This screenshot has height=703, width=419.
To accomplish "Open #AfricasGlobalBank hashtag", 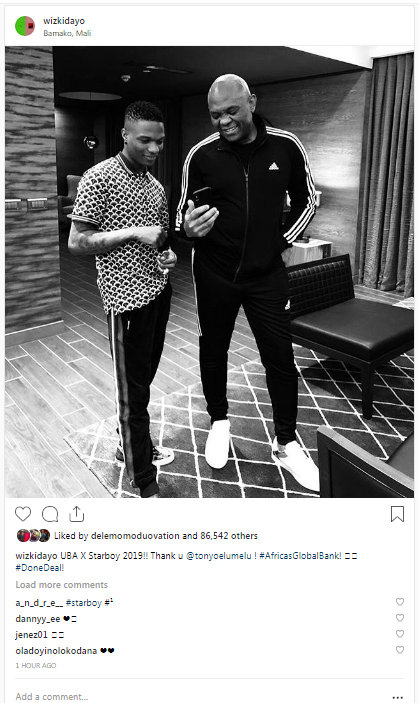I will pyautogui.click(x=300, y=556).
